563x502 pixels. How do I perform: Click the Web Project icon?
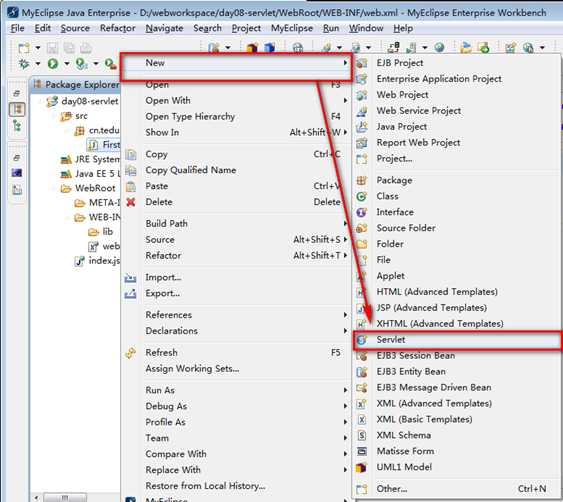pyautogui.click(x=362, y=95)
